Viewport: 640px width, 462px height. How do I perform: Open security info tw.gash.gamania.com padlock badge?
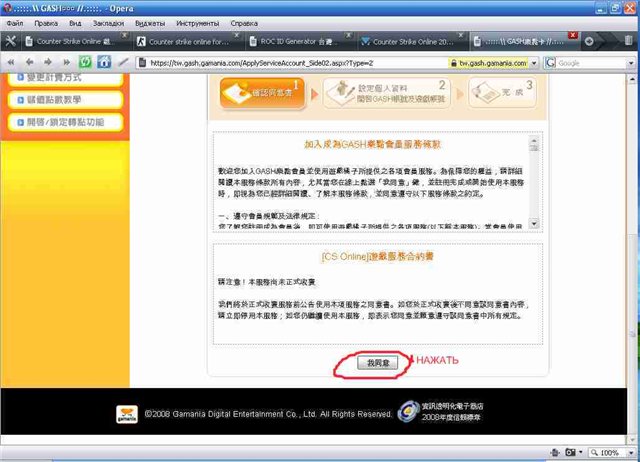[488, 63]
